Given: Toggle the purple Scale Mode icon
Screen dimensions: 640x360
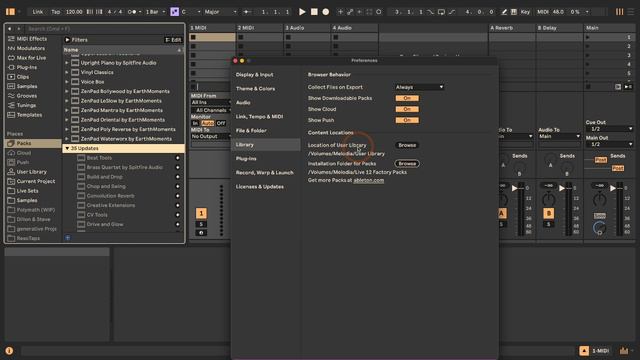Looking at the screenshot, I should click(174, 12).
